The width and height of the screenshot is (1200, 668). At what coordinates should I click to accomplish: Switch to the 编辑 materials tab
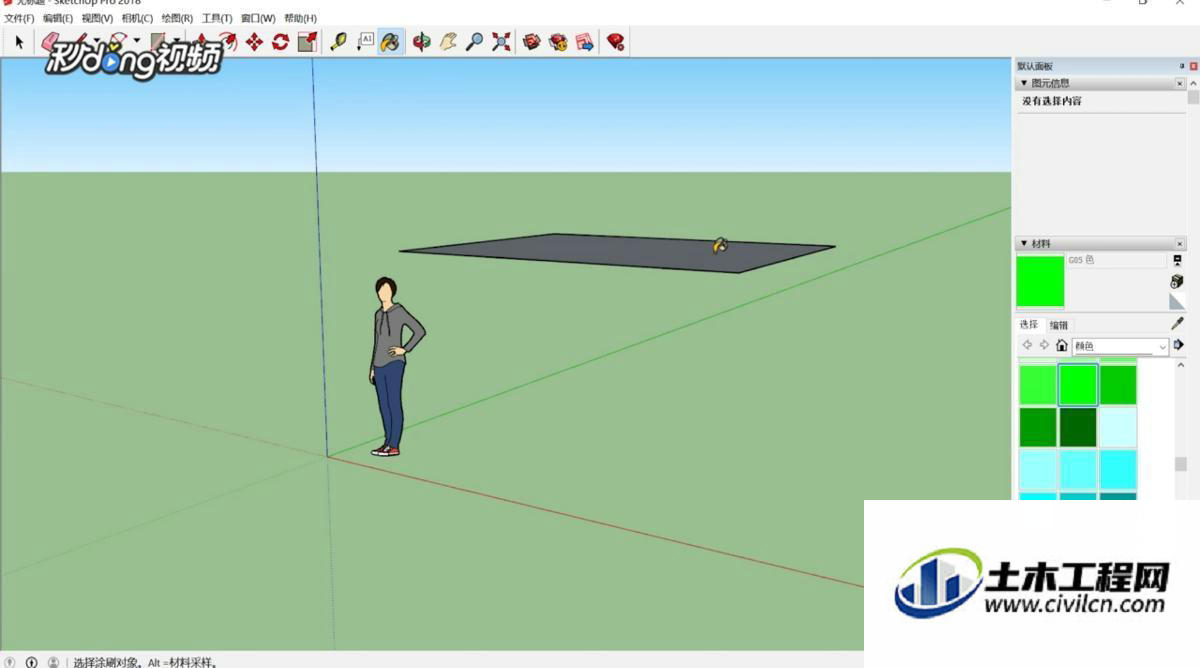tap(1059, 324)
